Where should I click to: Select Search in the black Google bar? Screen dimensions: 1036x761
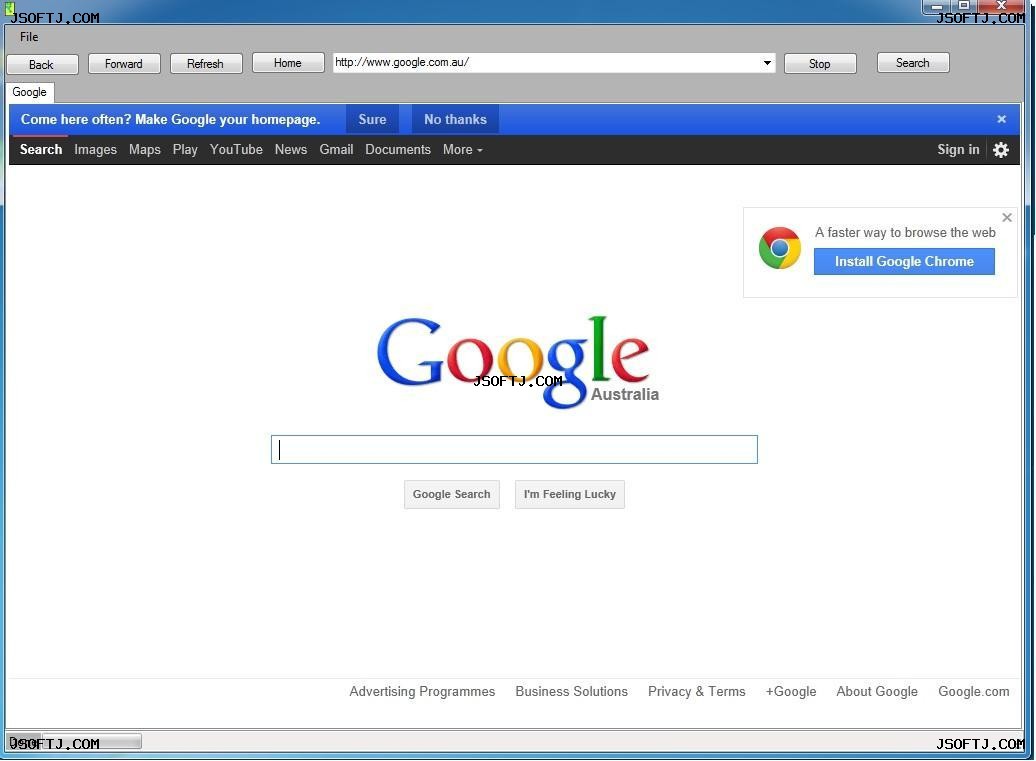[x=41, y=150]
